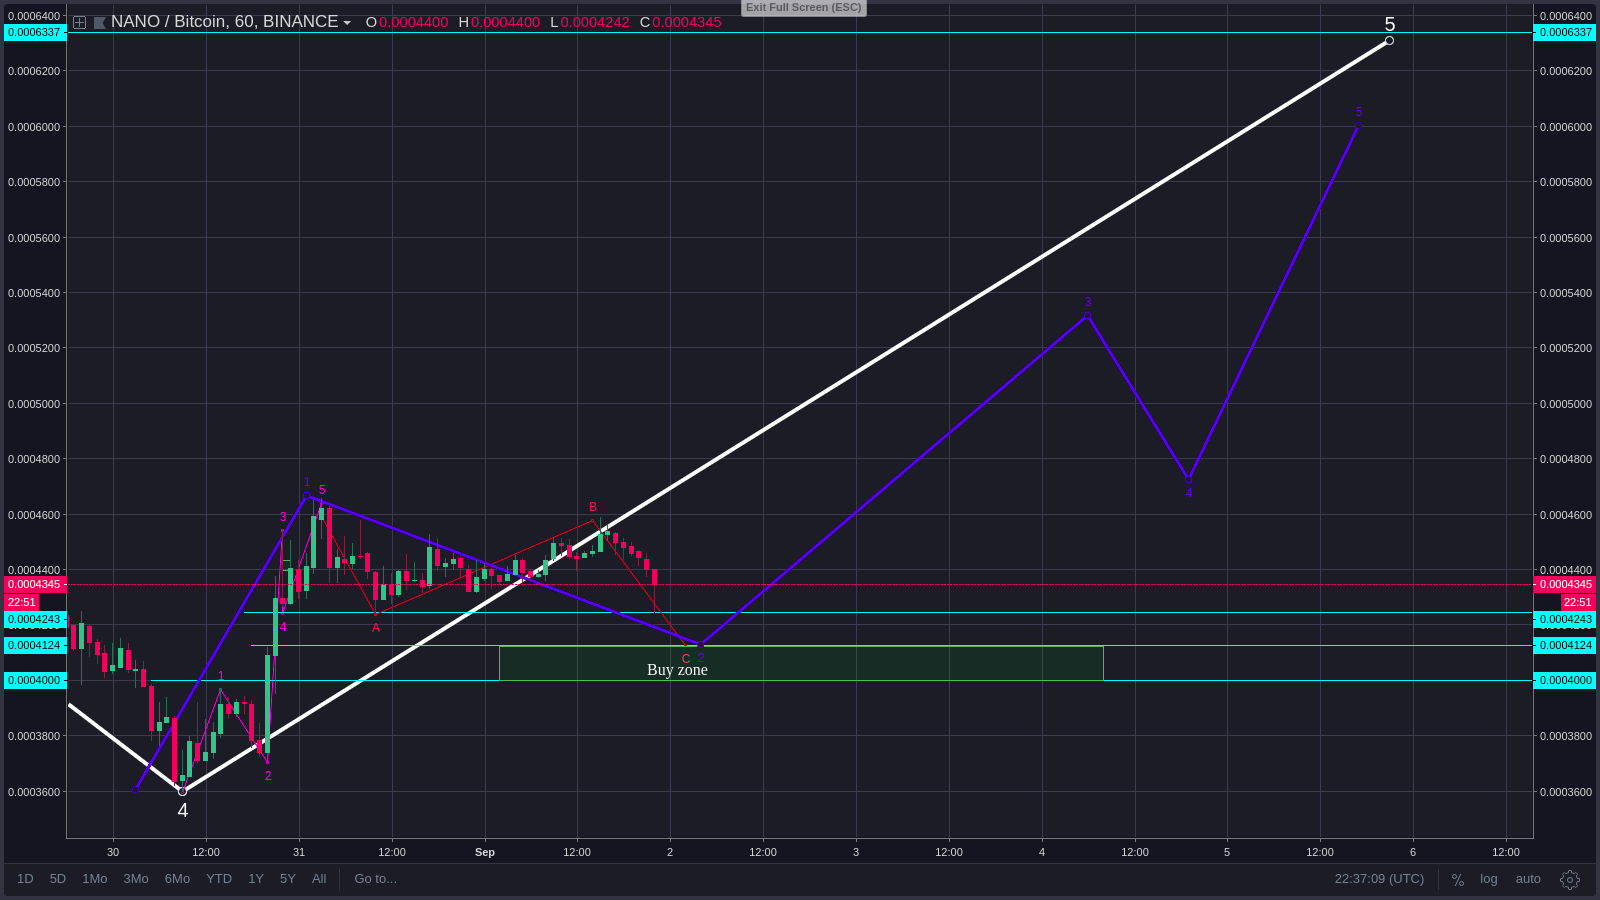
Task: Select the white wave 4 low point marker
Action: tap(182, 791)
